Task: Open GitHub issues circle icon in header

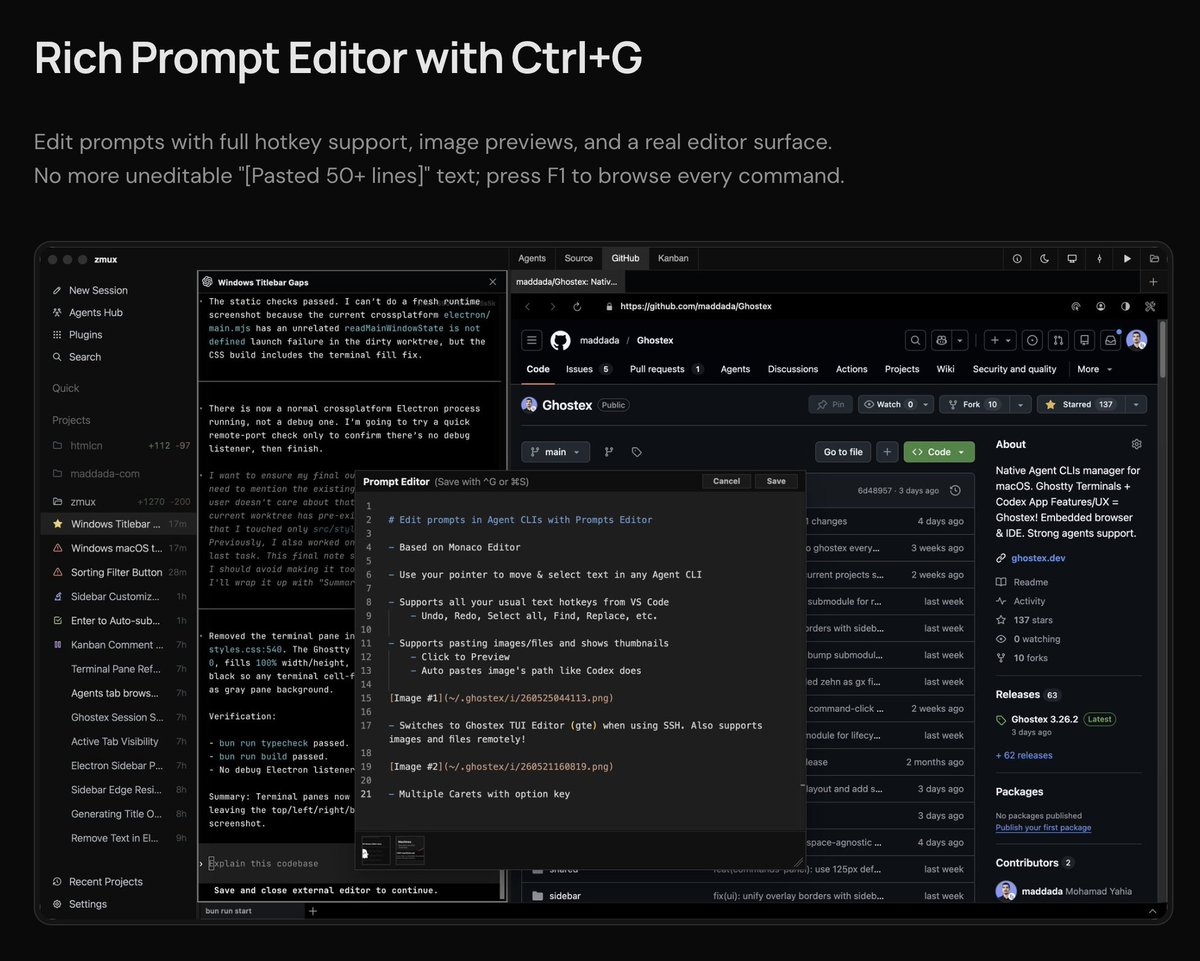Action: pyautogui.click(x=1033, y=340)
